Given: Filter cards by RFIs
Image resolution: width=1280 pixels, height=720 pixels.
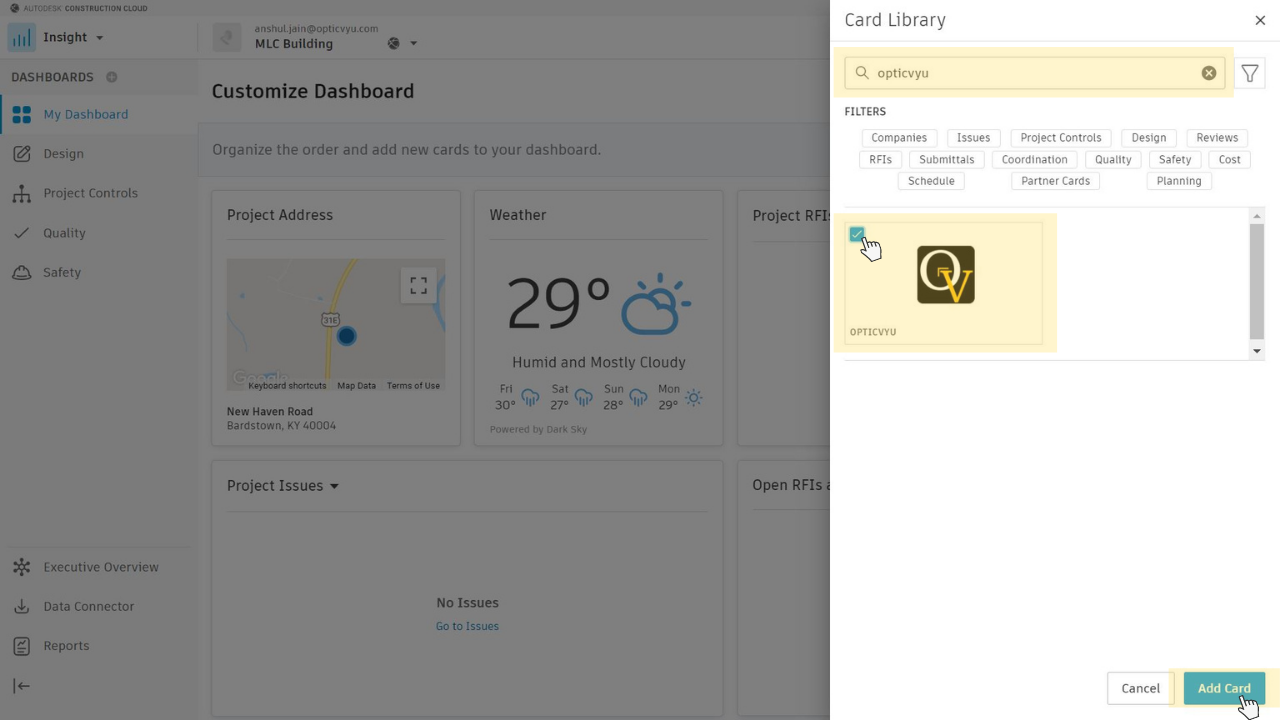Looking at the screenshot, I should 880,159.
